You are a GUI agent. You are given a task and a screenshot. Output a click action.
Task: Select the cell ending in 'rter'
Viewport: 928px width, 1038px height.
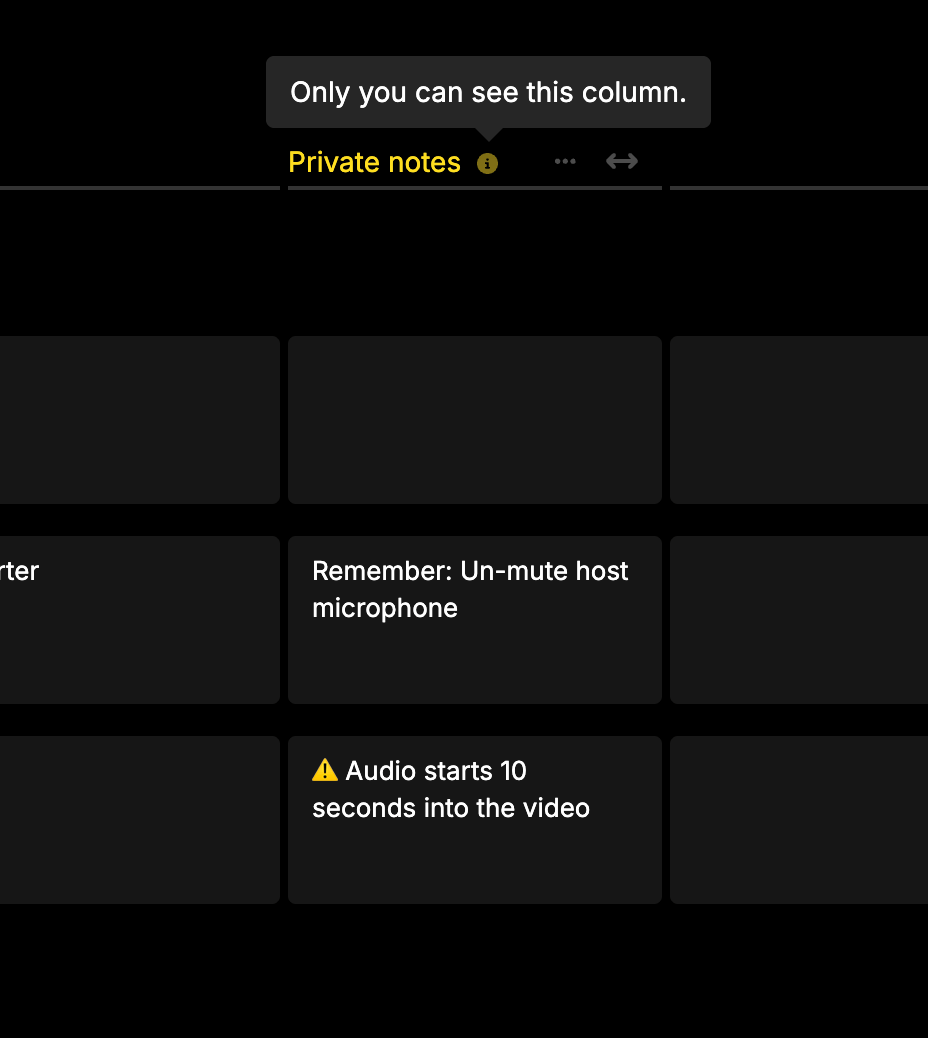coord(140,620)
